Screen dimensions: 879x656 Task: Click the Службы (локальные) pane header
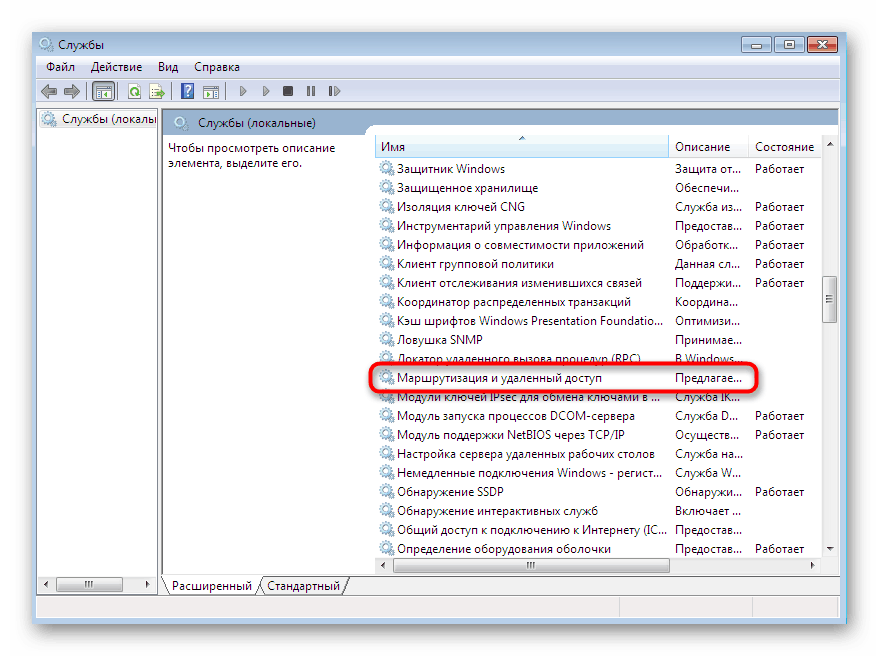[257, 123]
